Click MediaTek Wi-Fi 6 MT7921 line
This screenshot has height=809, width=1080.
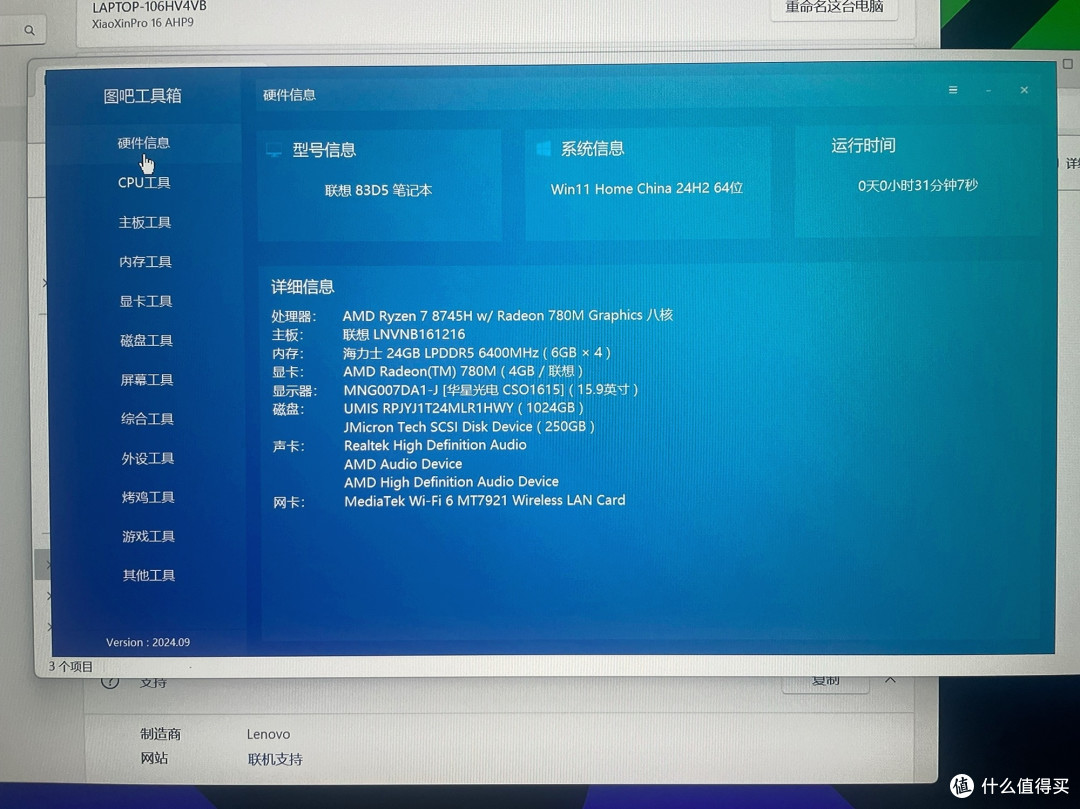point(485,501)
